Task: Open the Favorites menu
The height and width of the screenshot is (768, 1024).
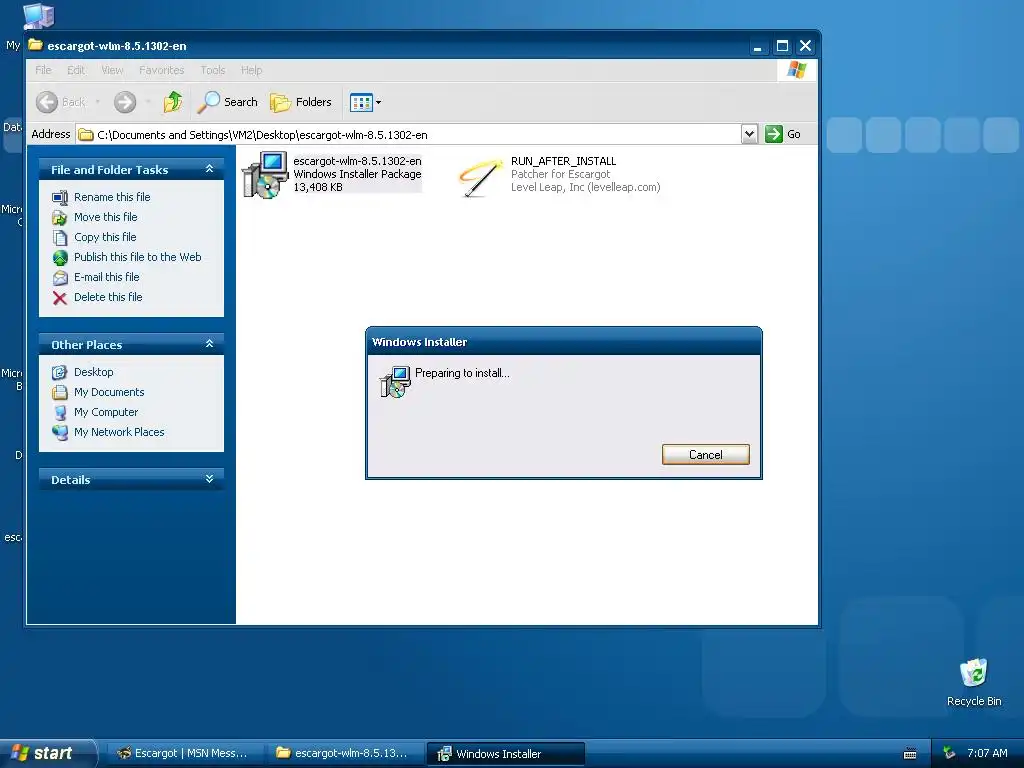Action: coord(161,70)
